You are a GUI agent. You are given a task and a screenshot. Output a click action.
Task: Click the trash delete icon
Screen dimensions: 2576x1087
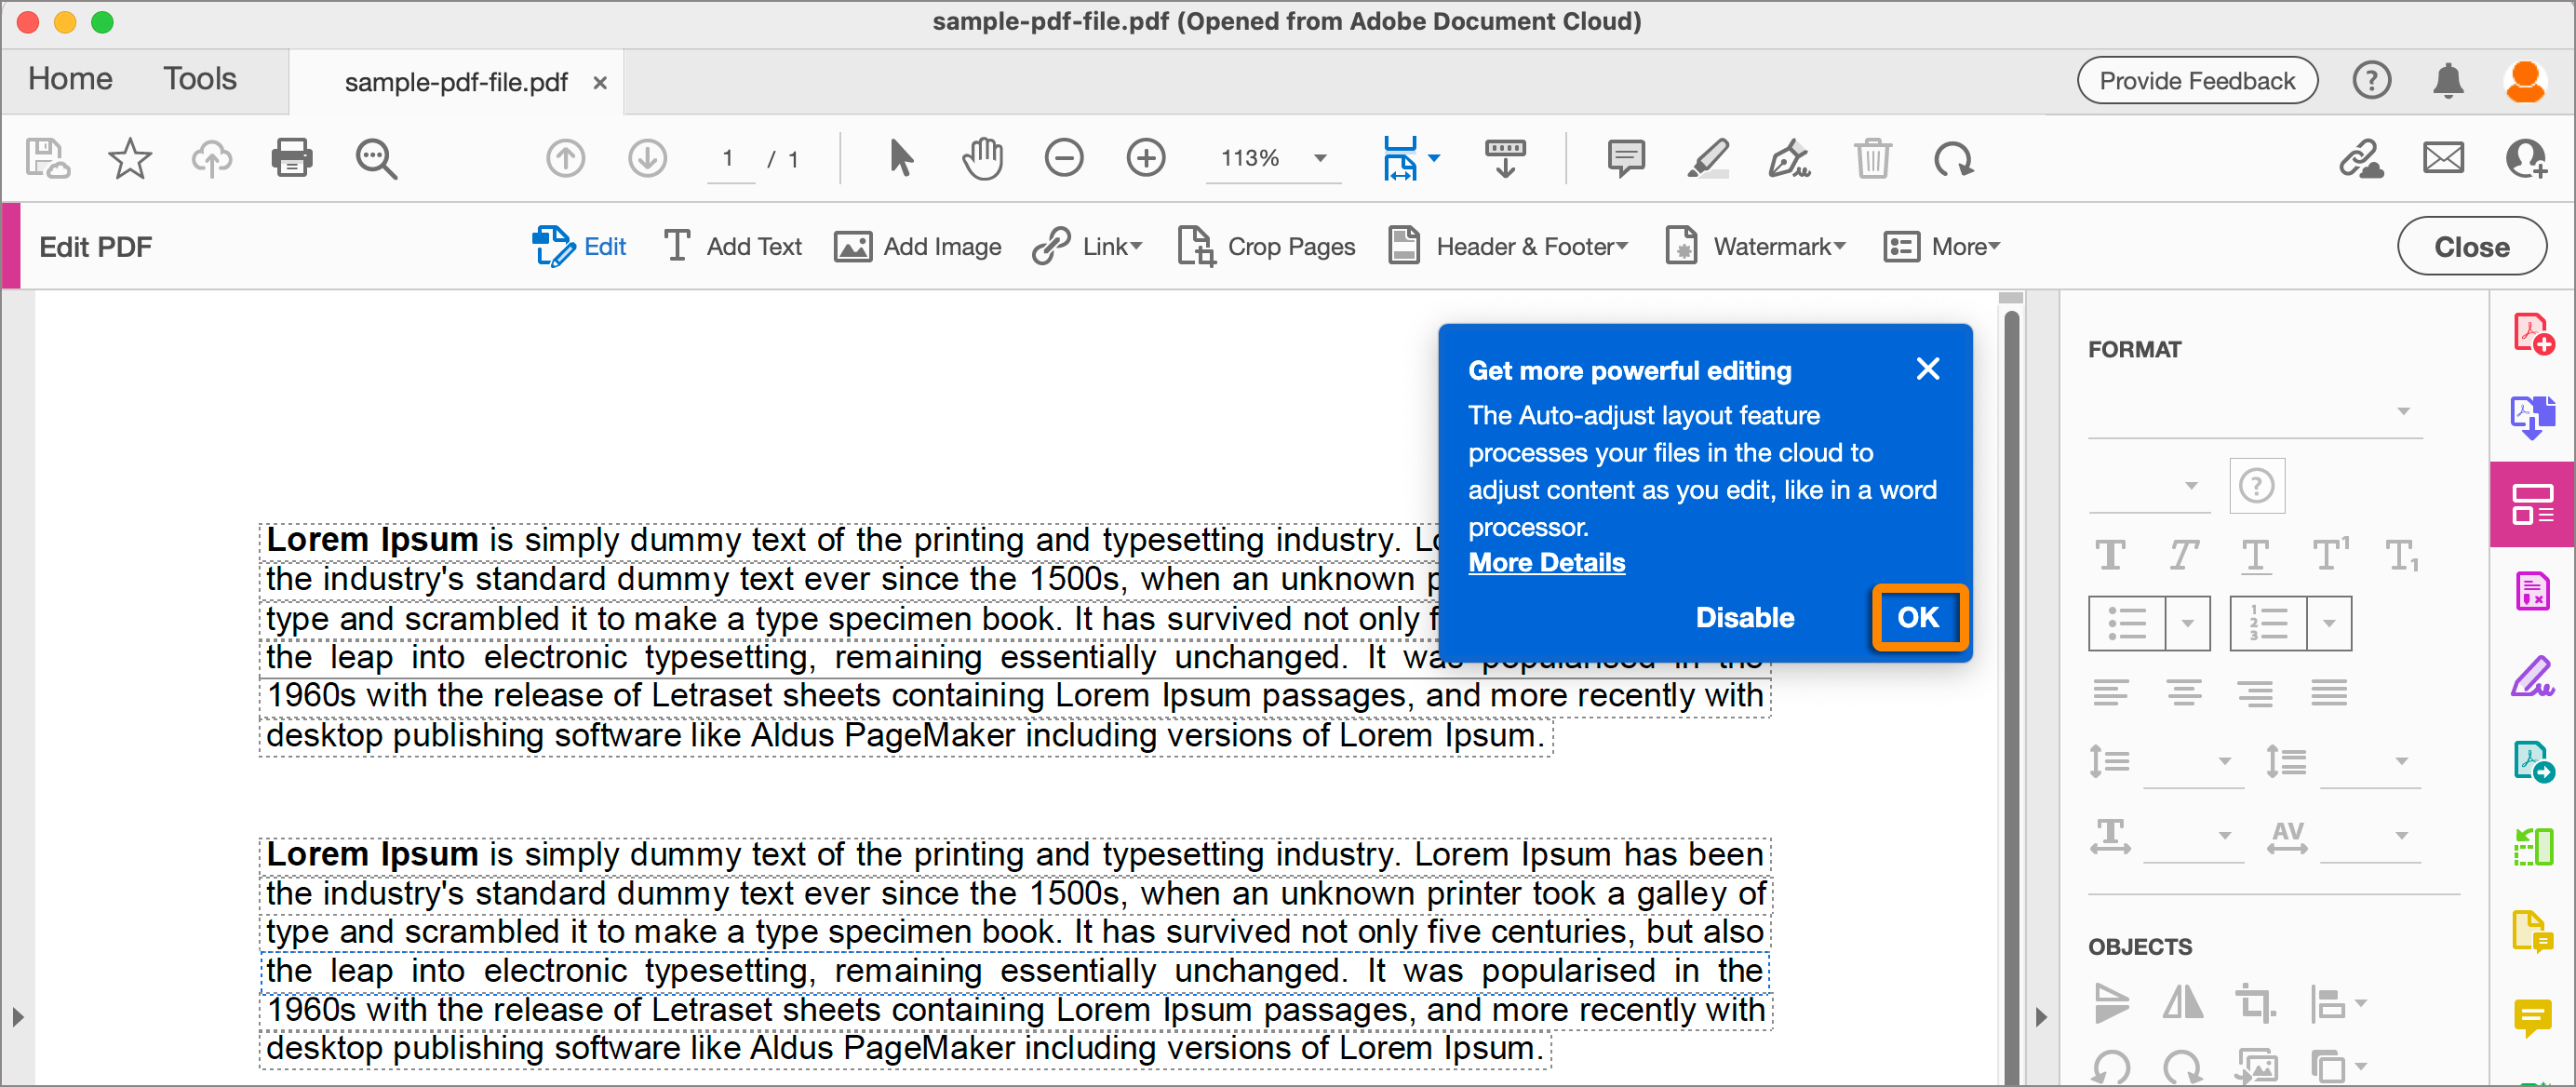[x=1871, y=158]
